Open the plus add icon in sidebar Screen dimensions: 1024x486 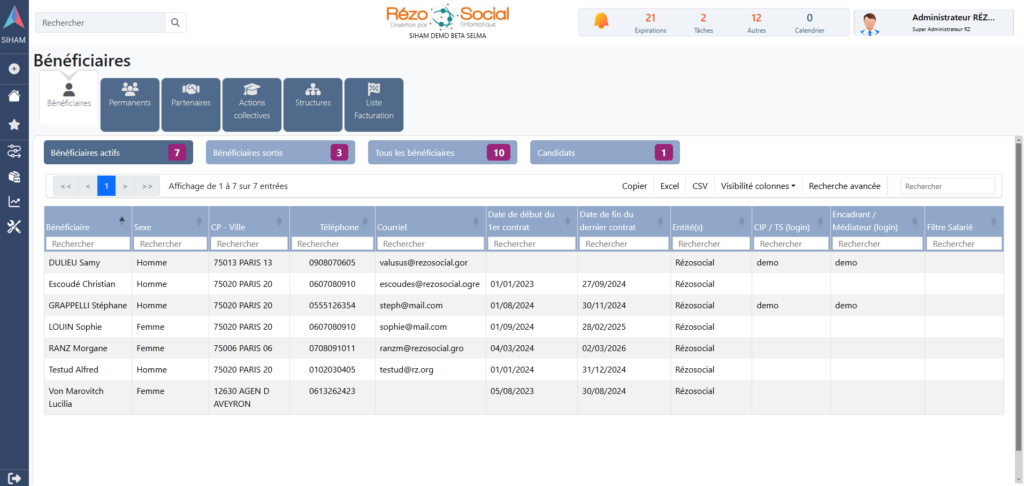tap(14, 69)
